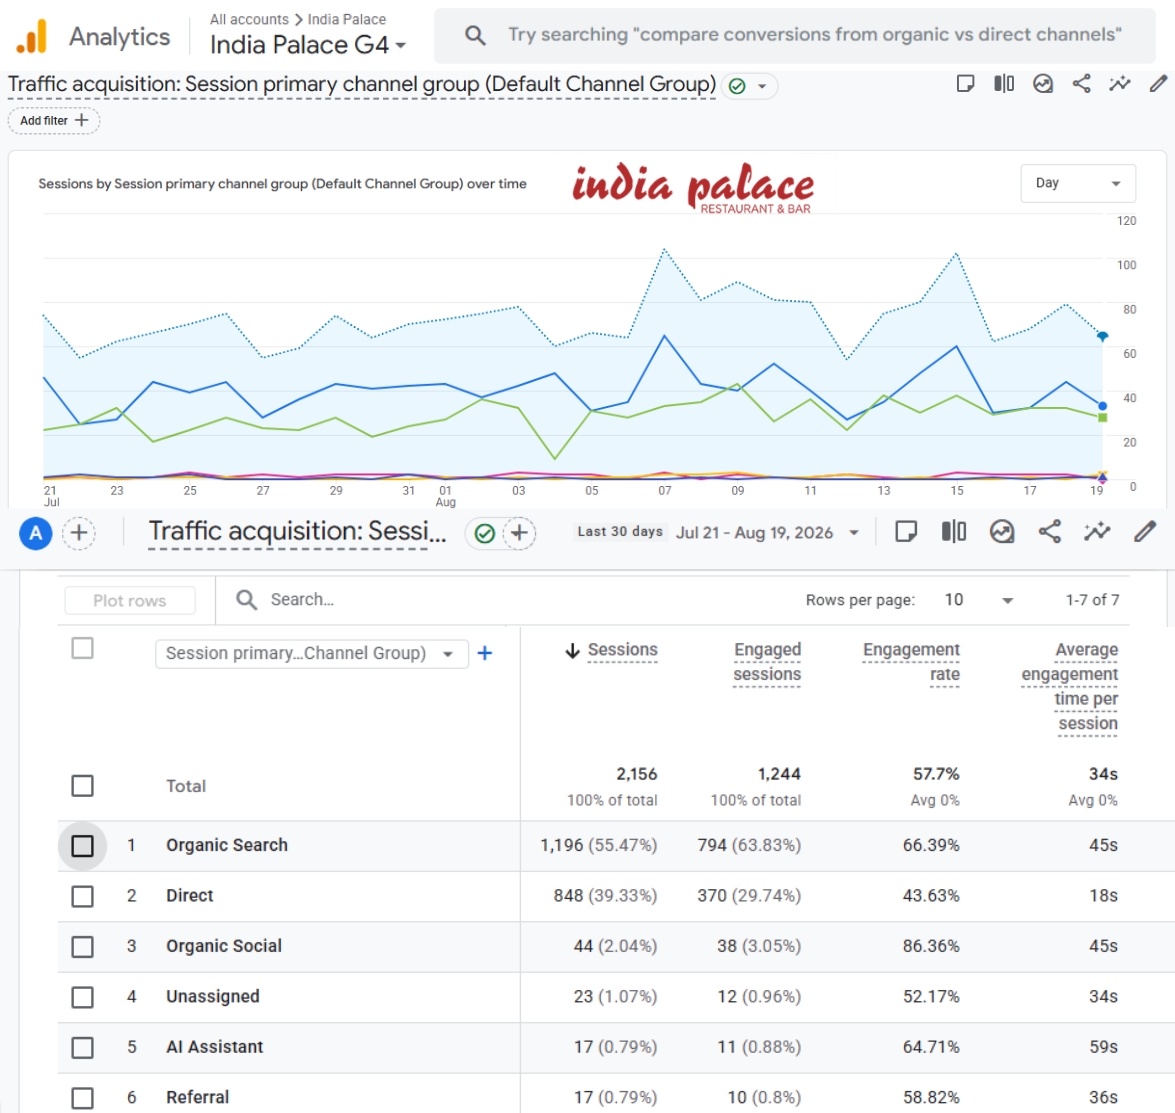This screenshot has height=1113, width=1175.
Task: Click the pencil edit icon in sticky toolbar
Action: 1144,532
